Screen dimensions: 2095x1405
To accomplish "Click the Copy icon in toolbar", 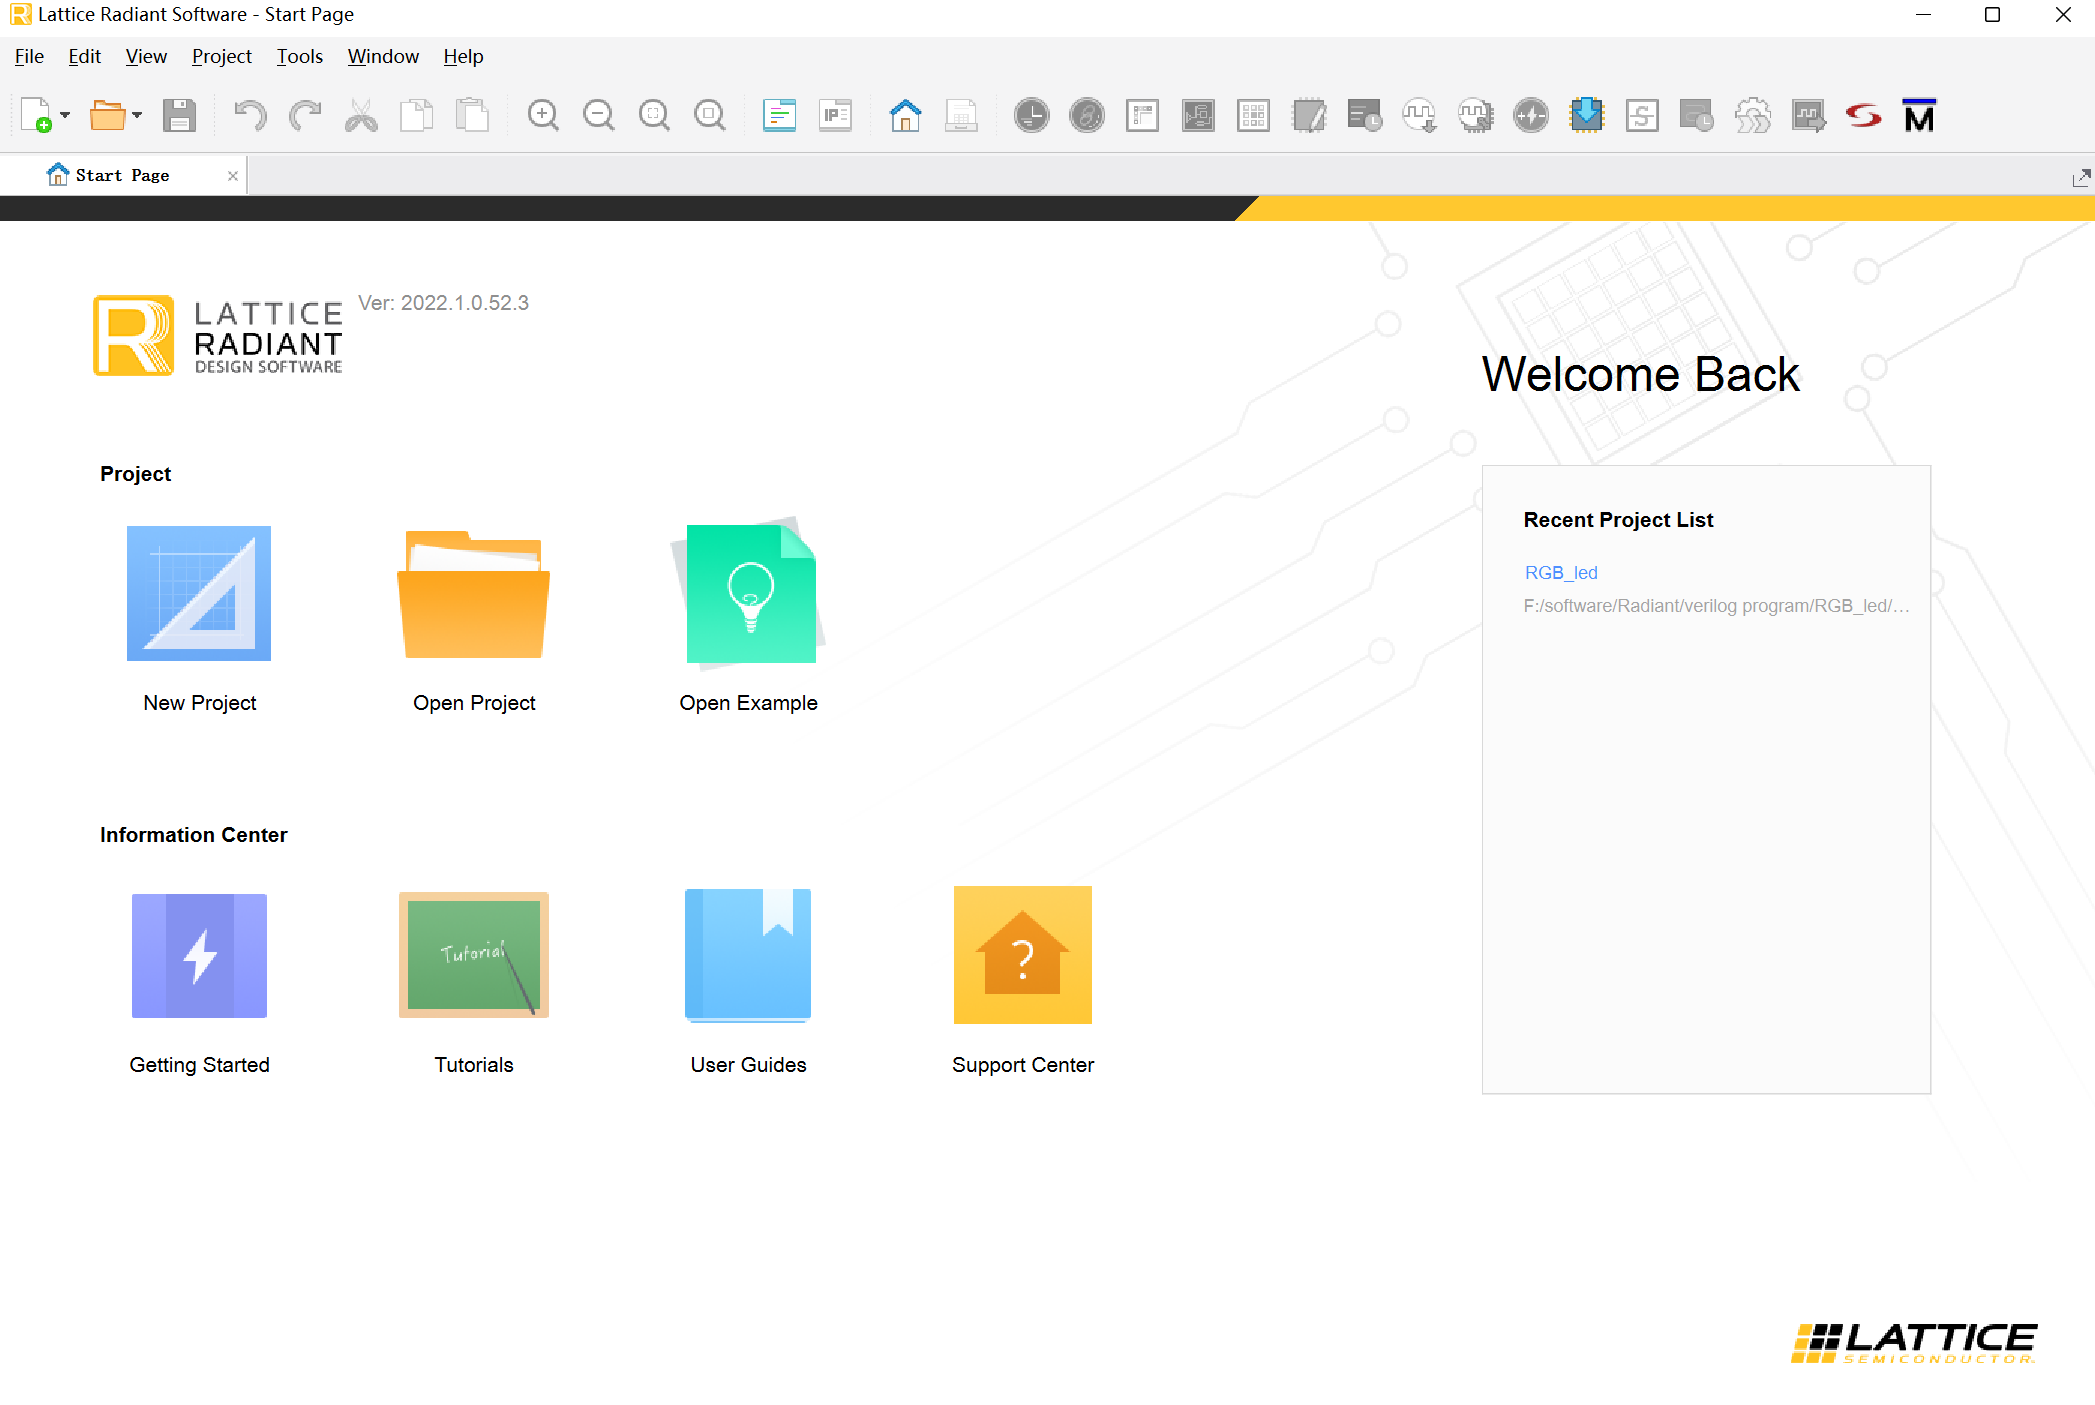I will click(x=416, y=116).
